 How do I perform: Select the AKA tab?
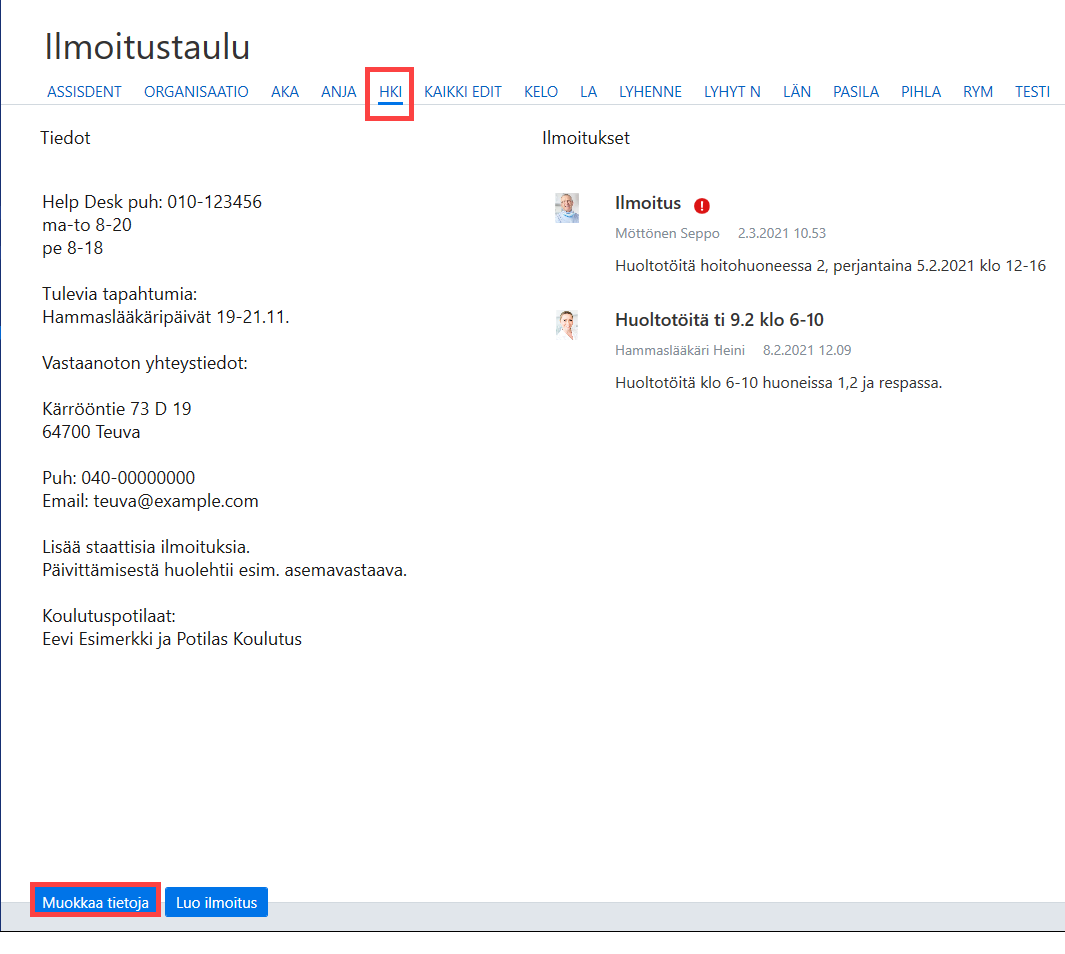click(285, 92)
